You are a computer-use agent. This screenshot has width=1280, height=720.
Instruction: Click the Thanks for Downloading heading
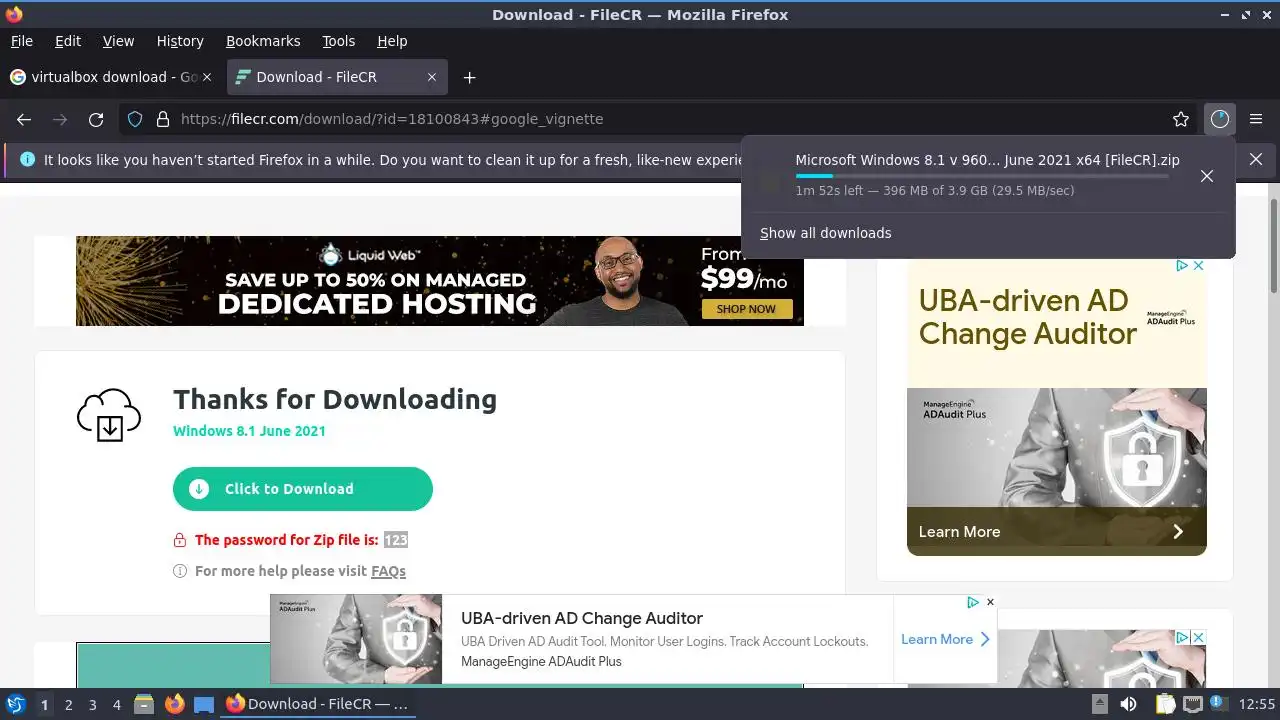click(x=335, y=399)
